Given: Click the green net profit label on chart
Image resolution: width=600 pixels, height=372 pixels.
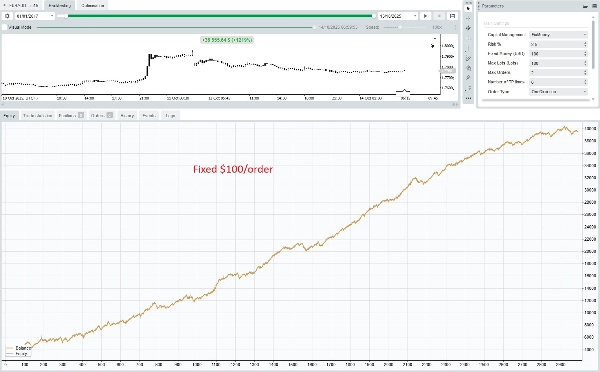Looking at the screenshot, I should click(x=227, y=40).
